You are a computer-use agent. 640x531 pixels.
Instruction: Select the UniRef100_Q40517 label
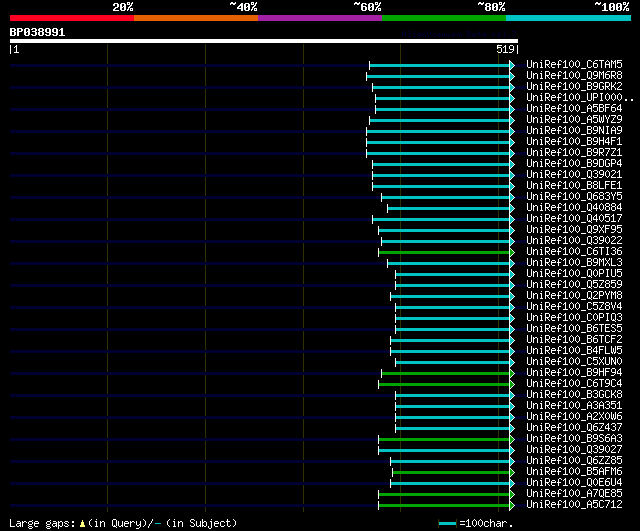574,219
